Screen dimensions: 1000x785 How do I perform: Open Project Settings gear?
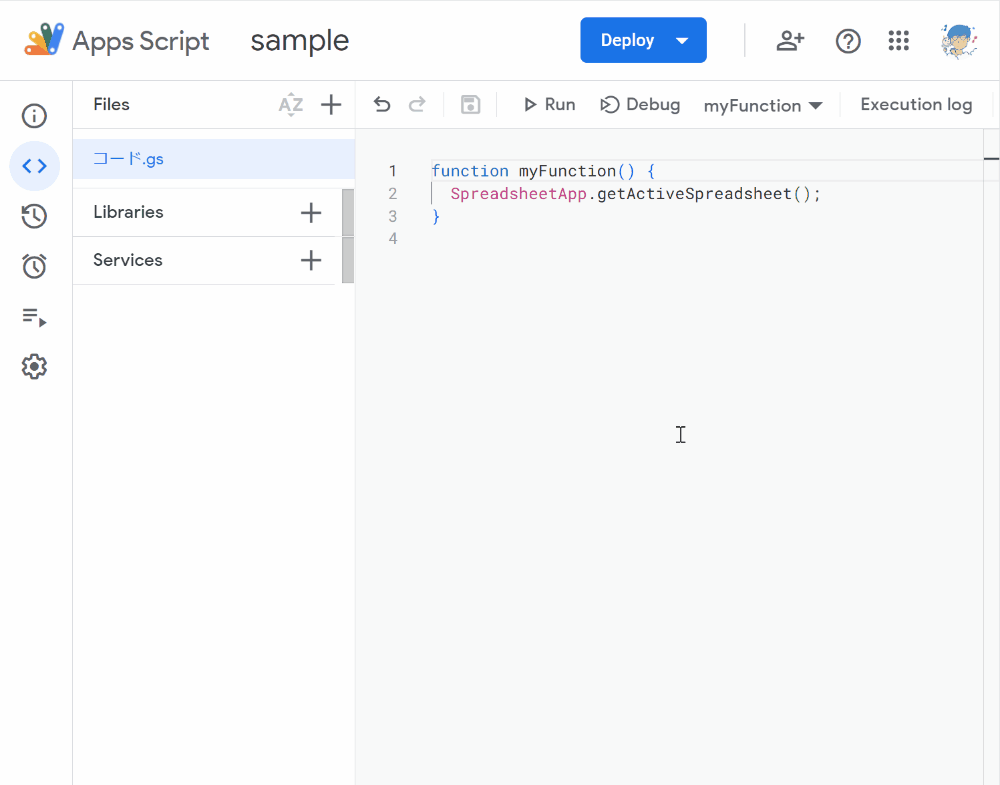point(34,367)
